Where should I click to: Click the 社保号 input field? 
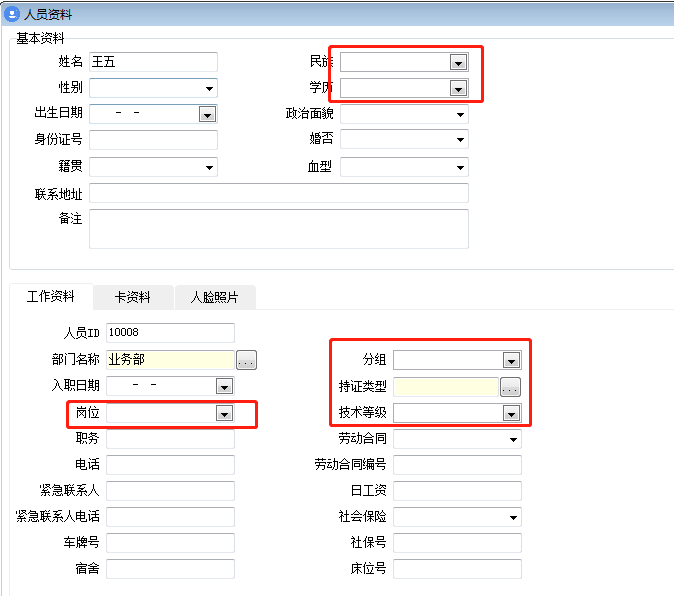pos(457,543)
